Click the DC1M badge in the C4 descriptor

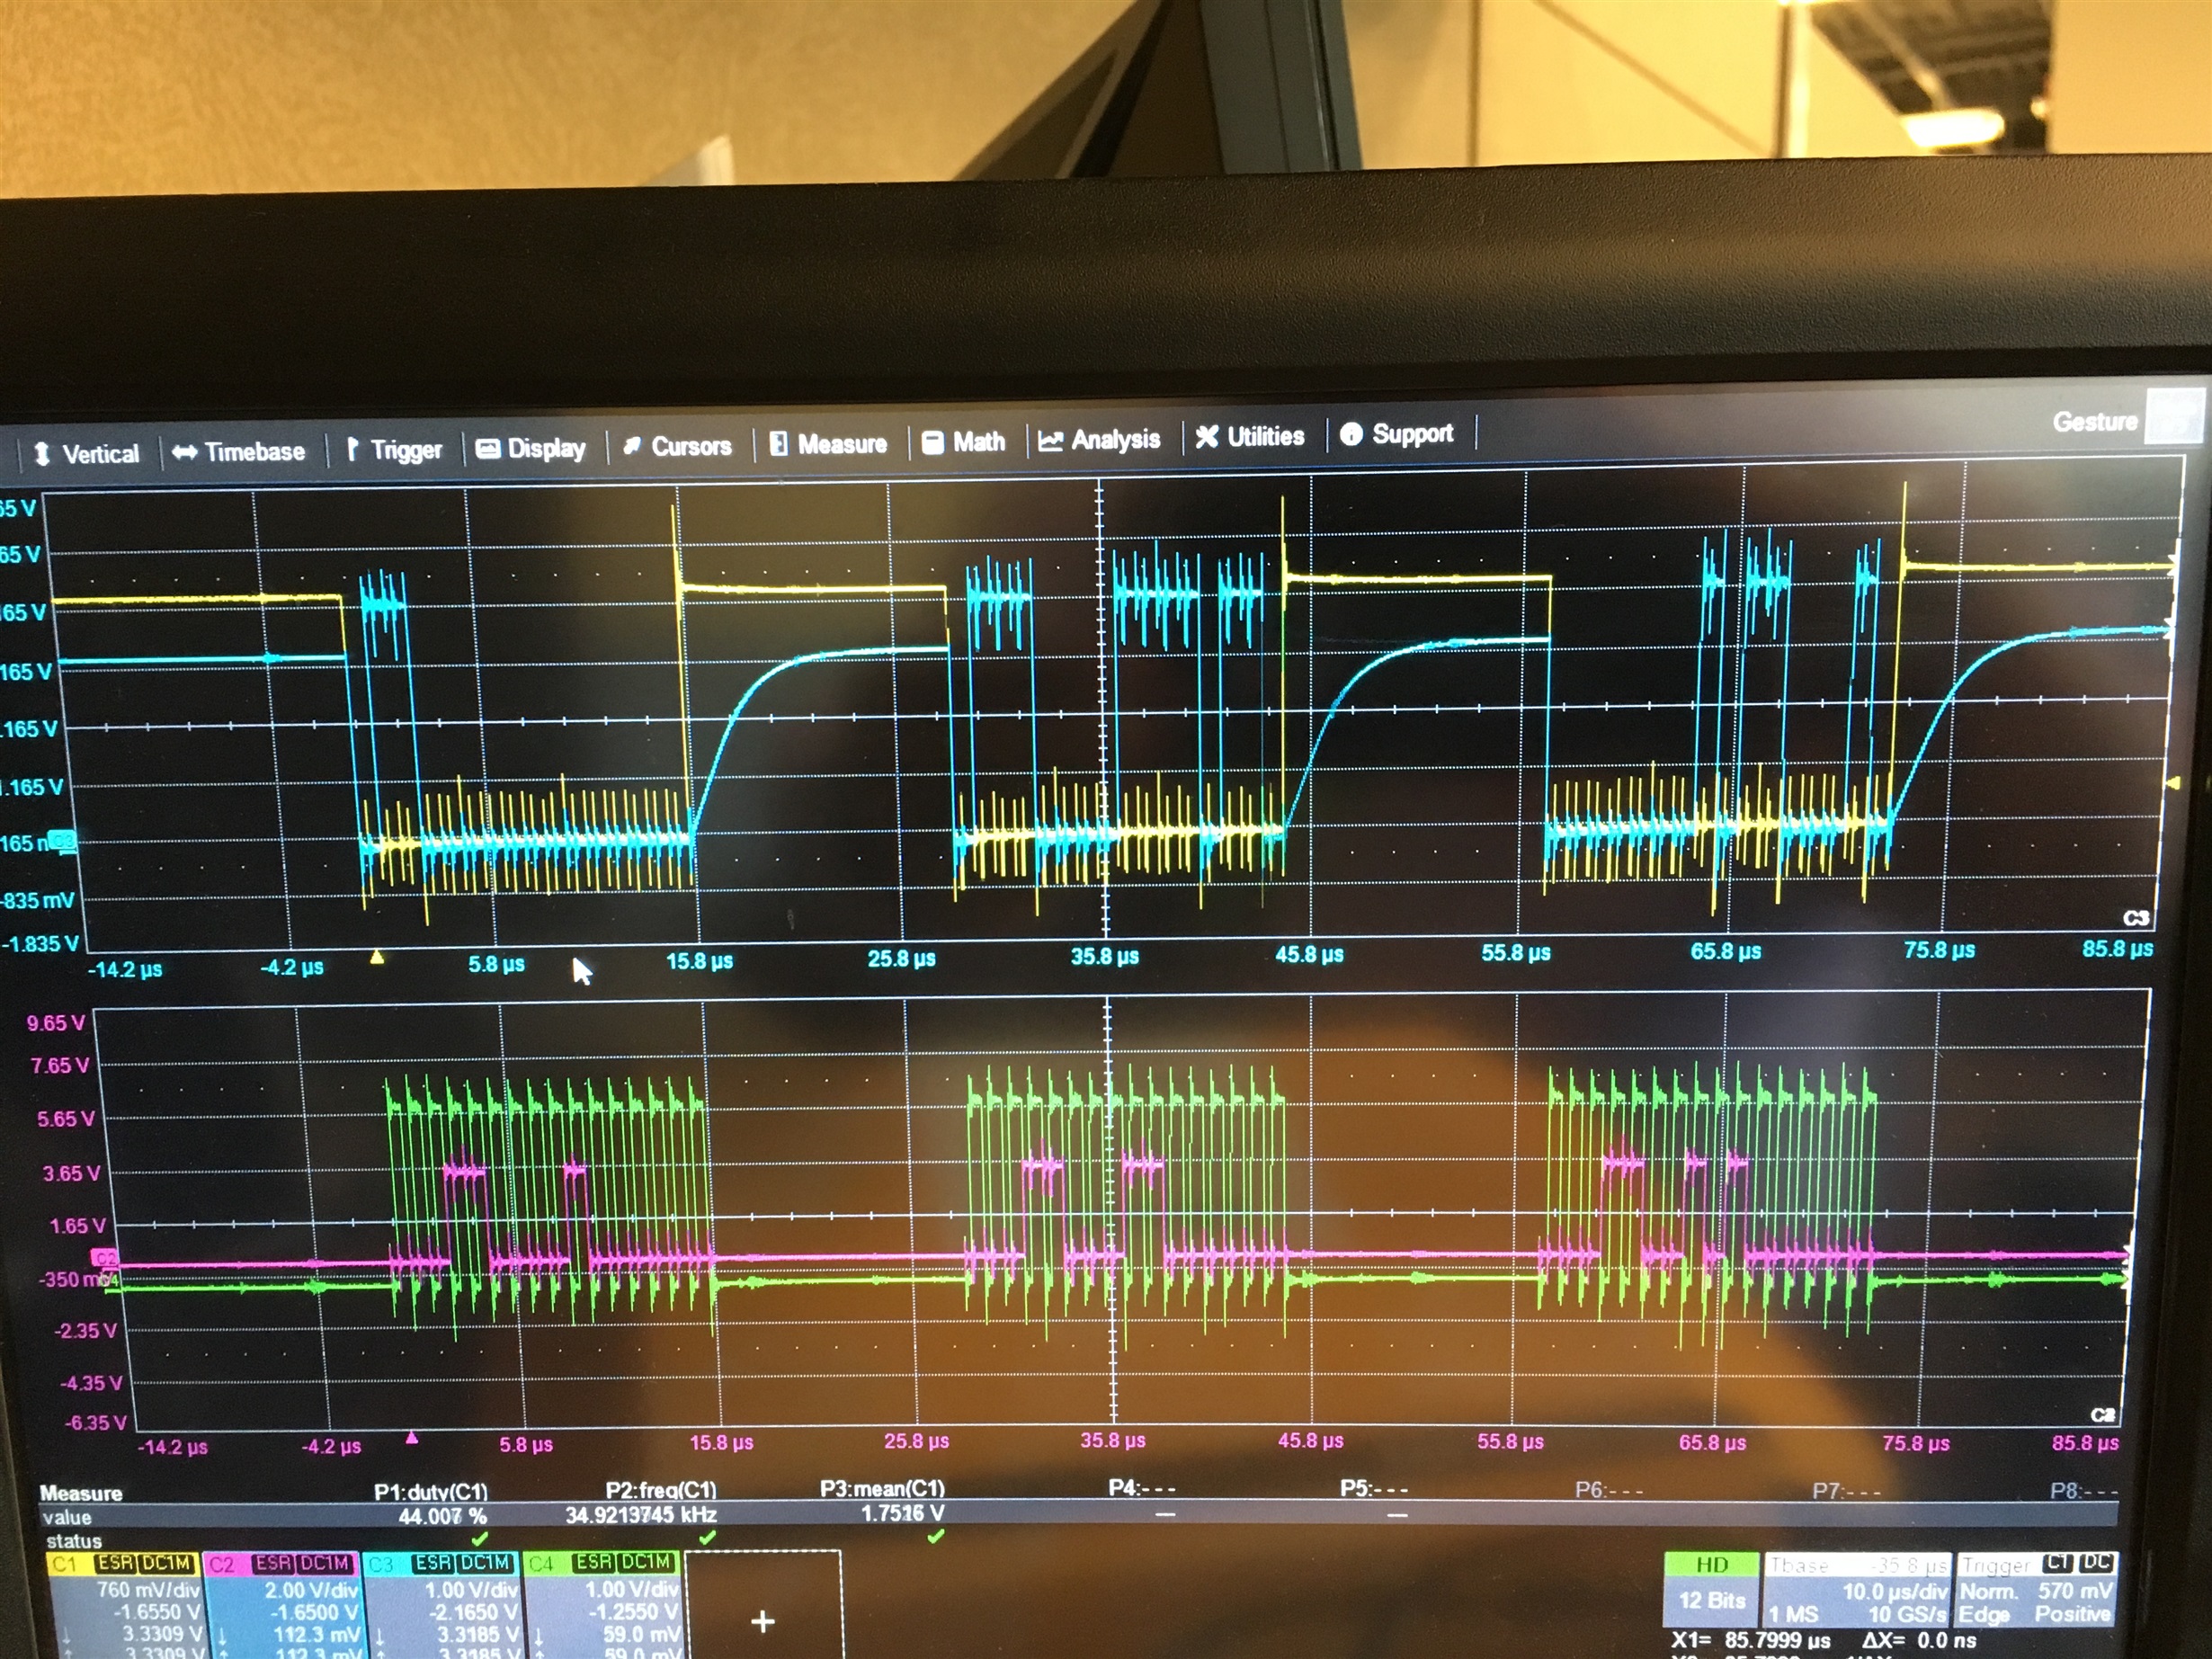click(x=645, y=1562)
